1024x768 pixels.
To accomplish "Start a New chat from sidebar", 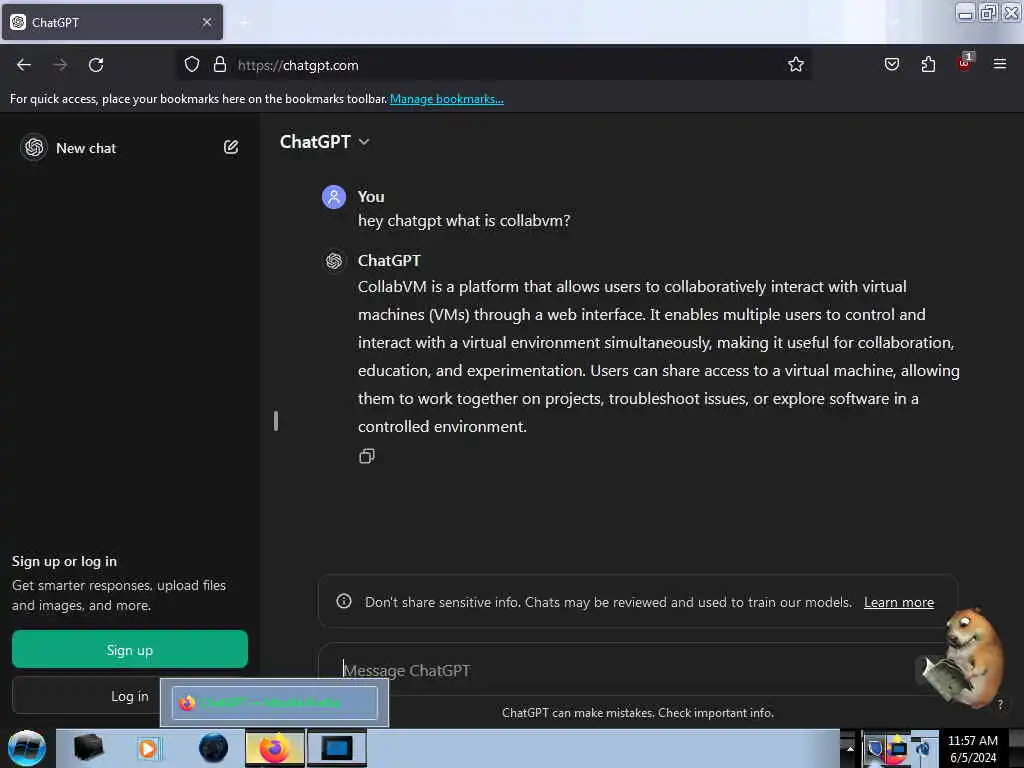I will [86, 148].
